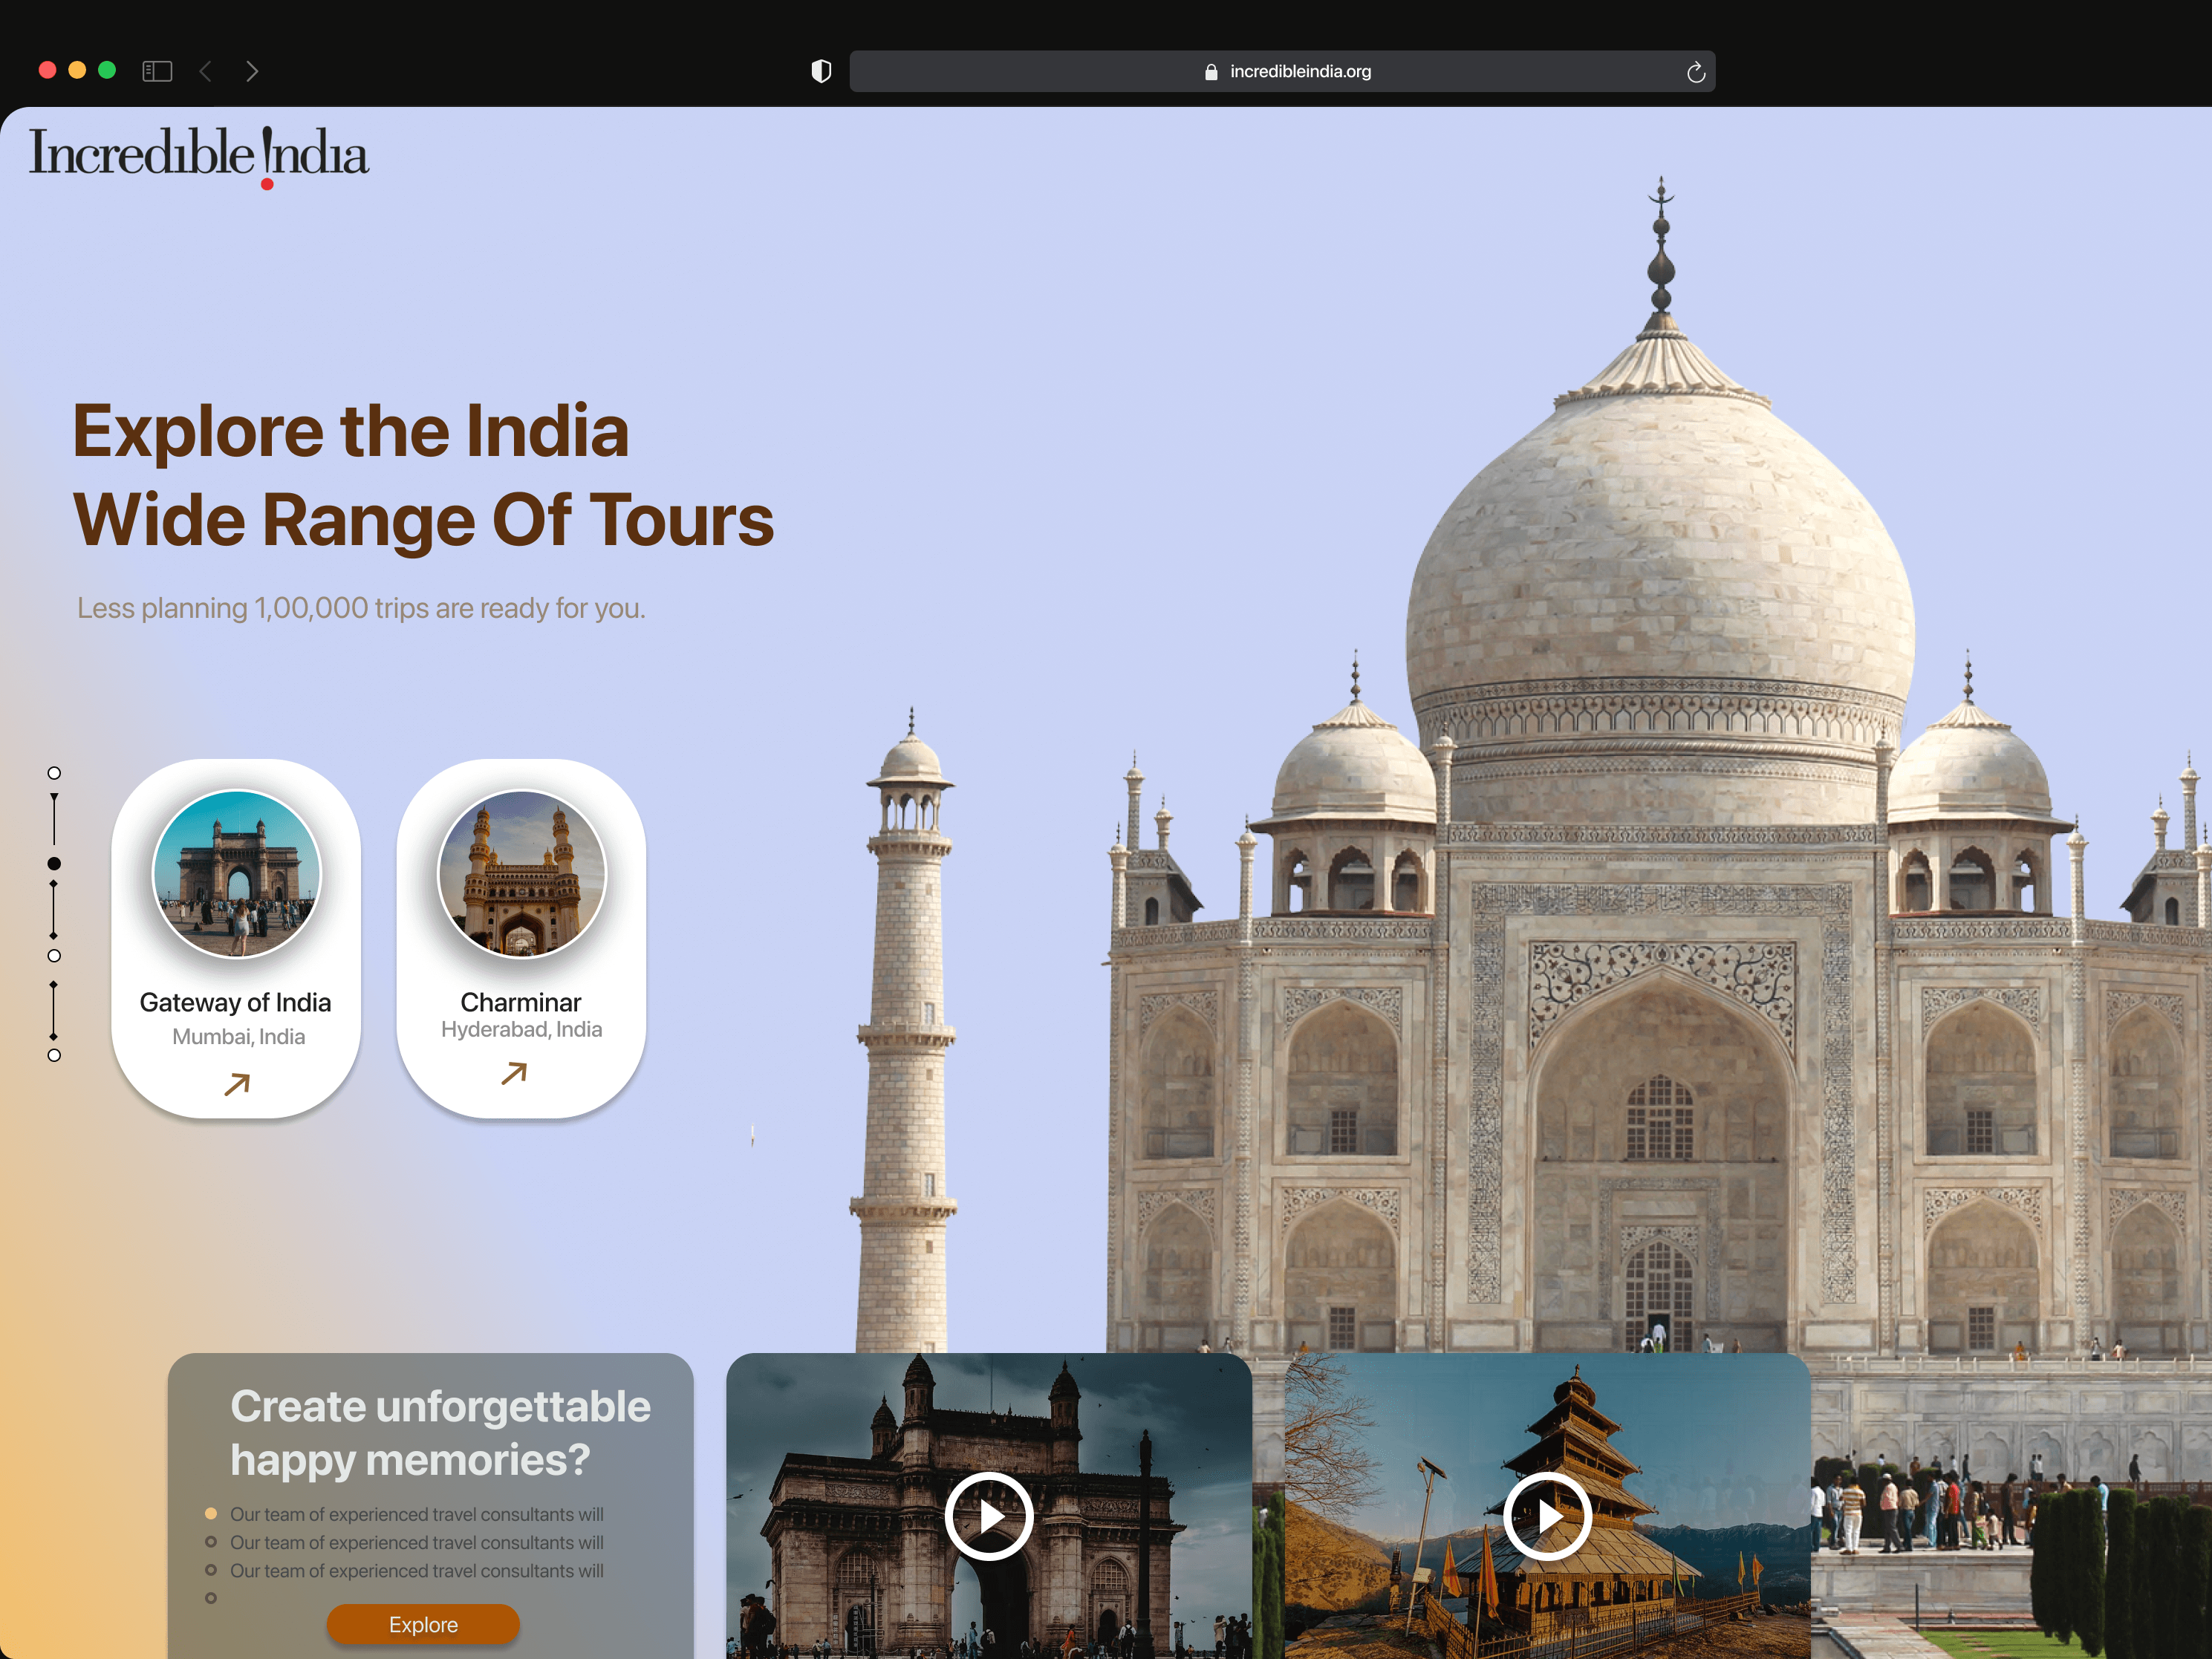Screen dimensions: 2212x1659
Task: Close window with the red button
Action: click(x=47, y=70)
